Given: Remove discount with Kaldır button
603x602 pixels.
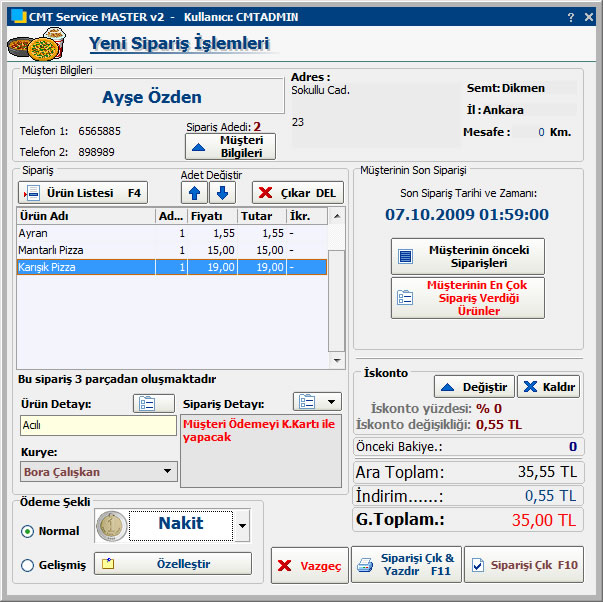Looking at the screenshot, I should (x=548, y=387).
